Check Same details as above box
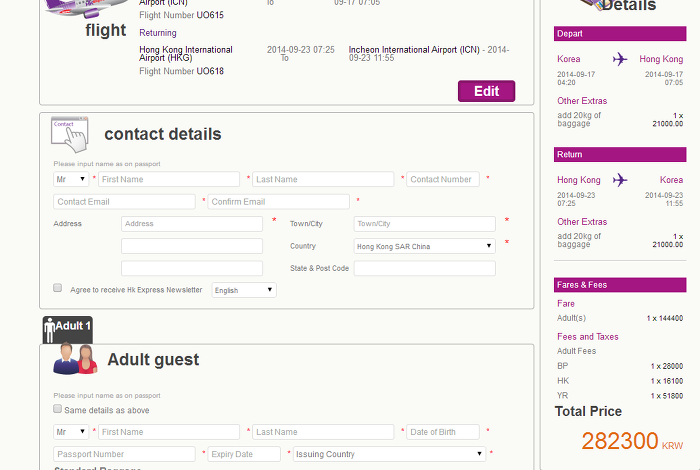Screen dimensions: 700x470 pyautogui.click(x=58, y=408)
